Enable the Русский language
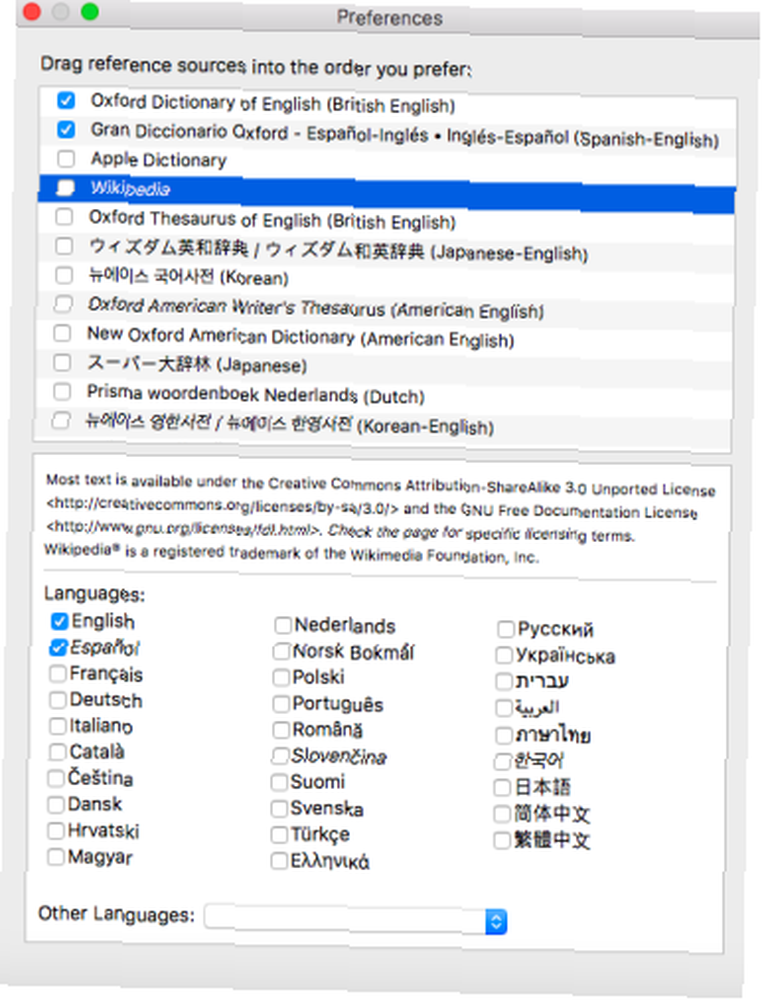The height and width of the screenshot is (1000, 762). click(506, 629)
